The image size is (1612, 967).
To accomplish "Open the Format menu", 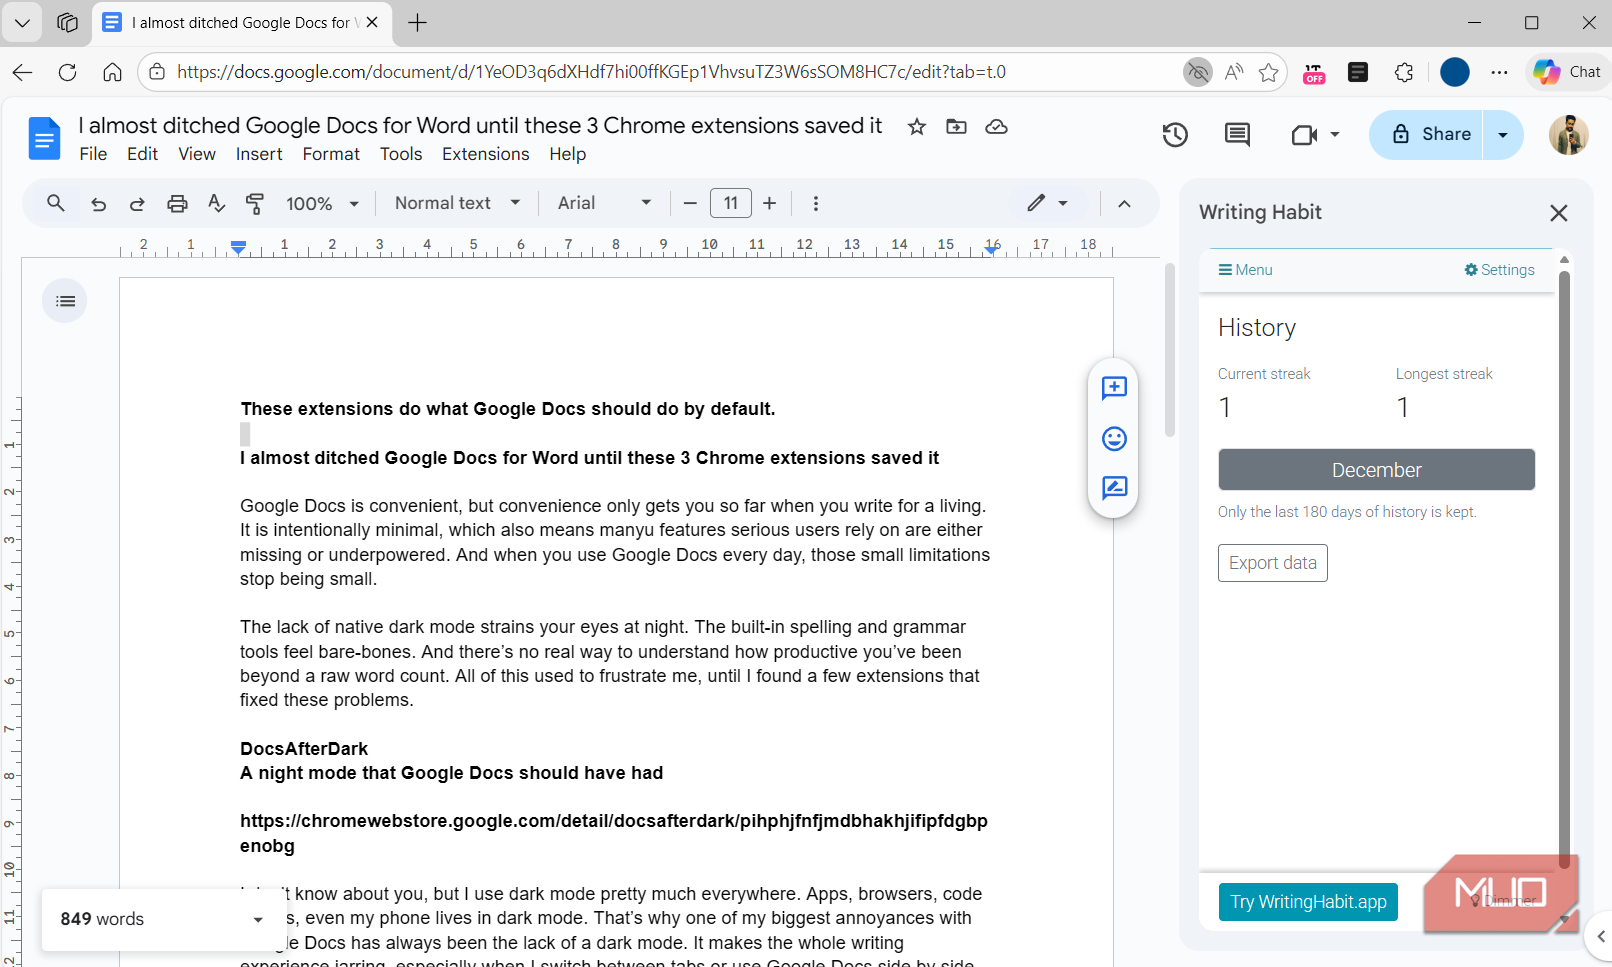I will [x=331, y=154].
